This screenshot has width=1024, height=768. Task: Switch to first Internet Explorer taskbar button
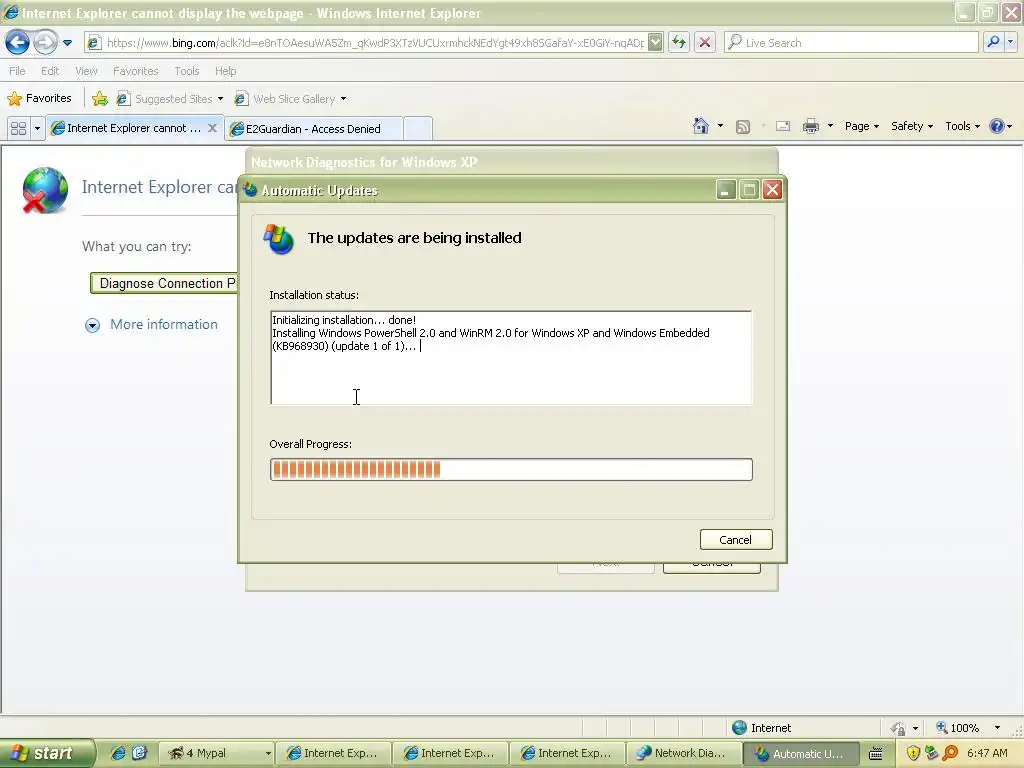(x=333, y=753)
